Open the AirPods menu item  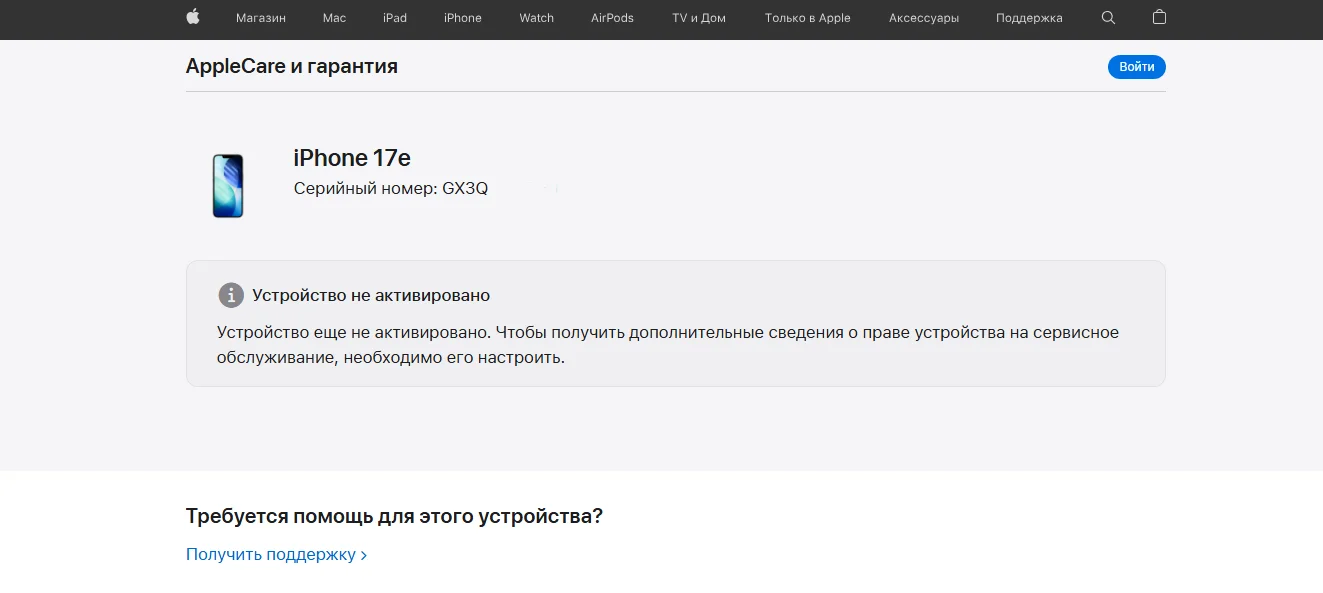click(x=612, y=18)
